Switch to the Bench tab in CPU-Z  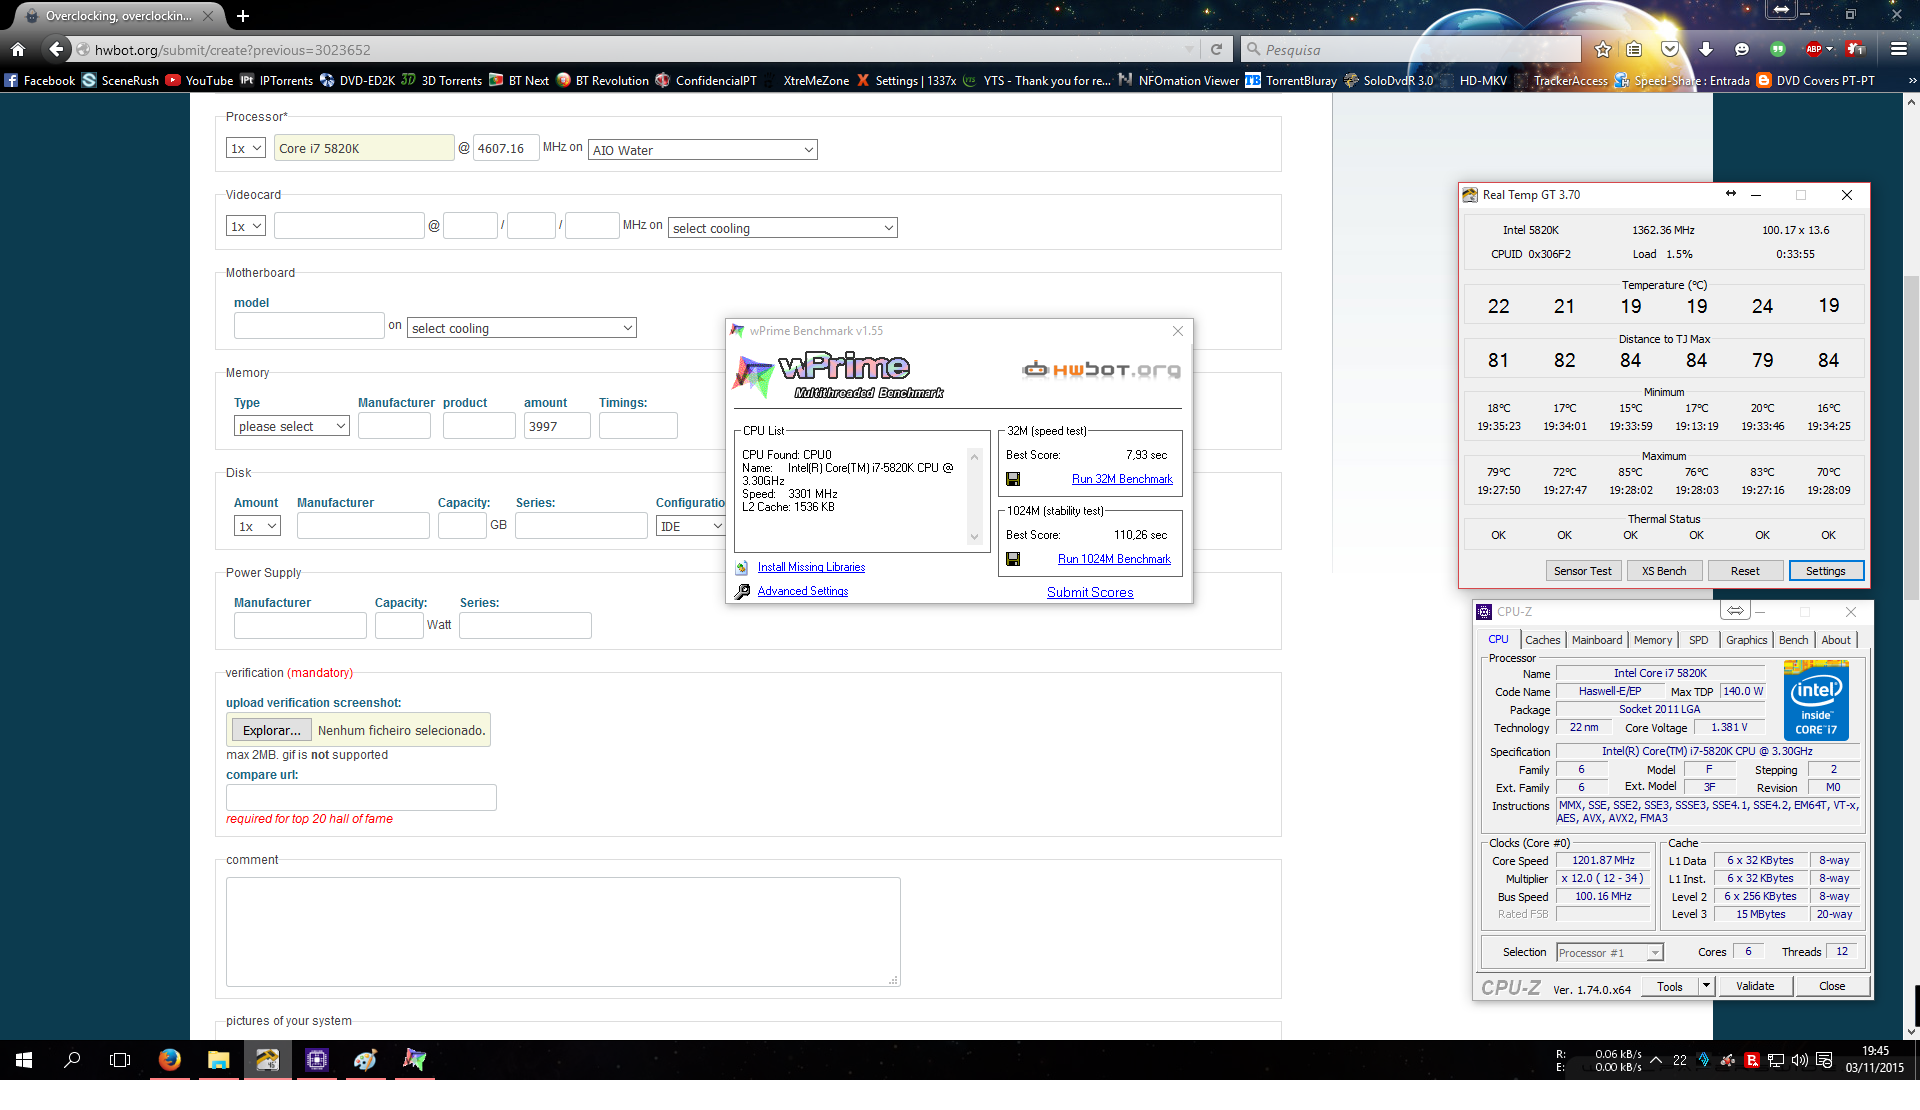pyautogui.click(x=1793, y=640)
